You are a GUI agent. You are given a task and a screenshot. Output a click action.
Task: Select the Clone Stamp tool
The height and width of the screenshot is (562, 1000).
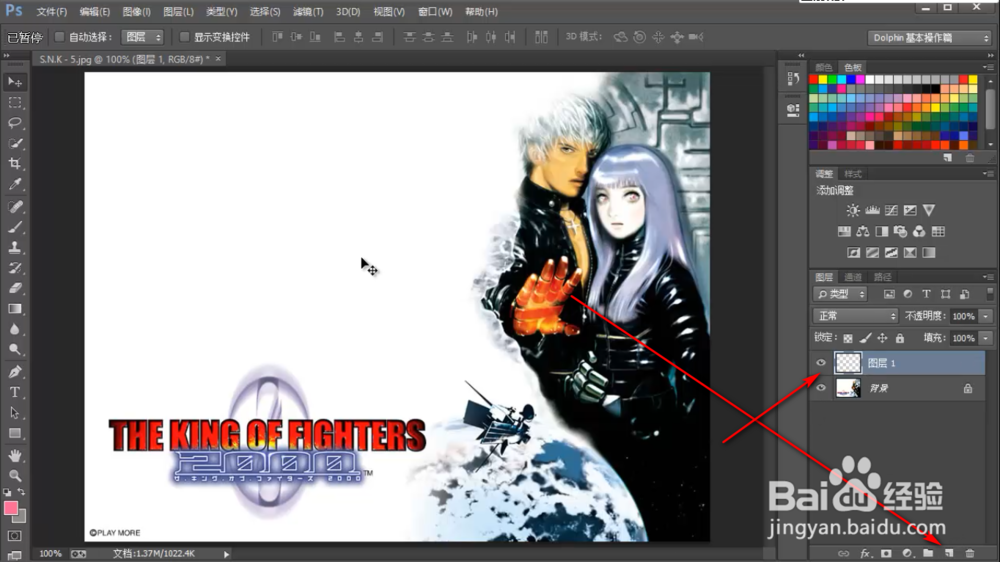[x=15, y=248]
